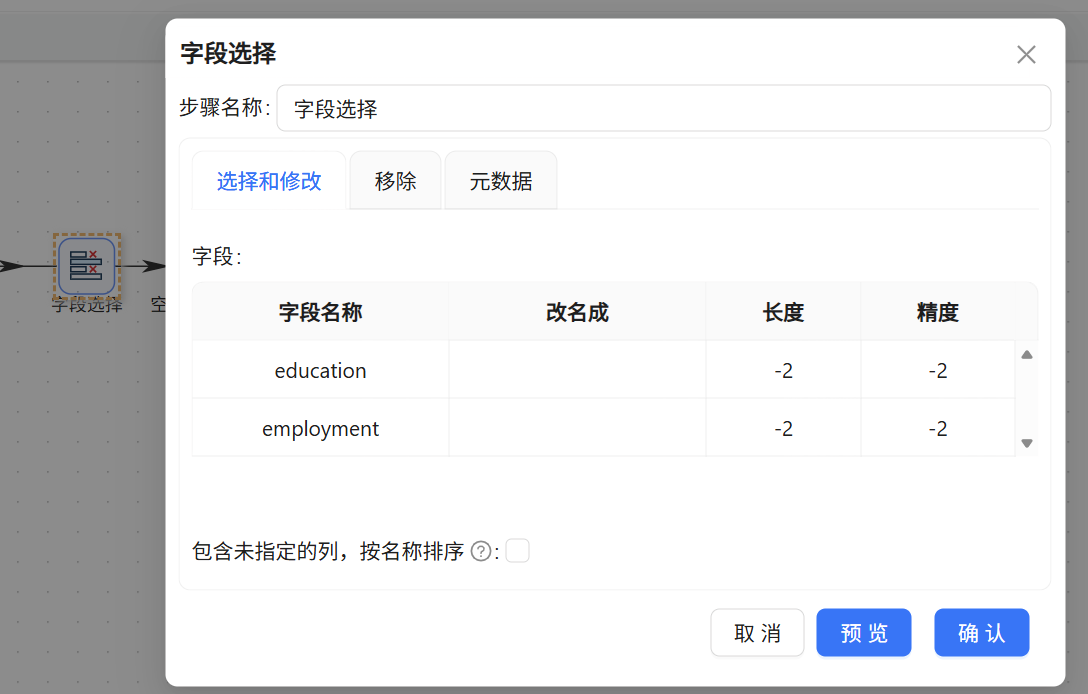Close the 字段选择 dialog with the X
Image resolution: width=1088 pixels, height=694 pixels.
click(x=1026, y=54)
